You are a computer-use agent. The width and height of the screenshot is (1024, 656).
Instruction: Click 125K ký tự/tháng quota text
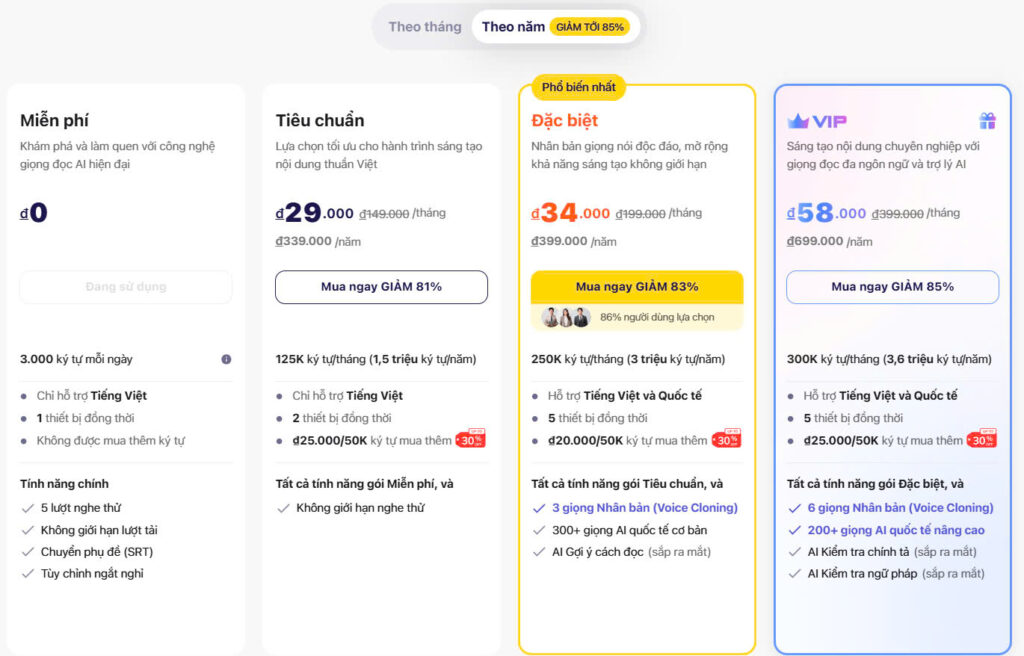[376, 359]
